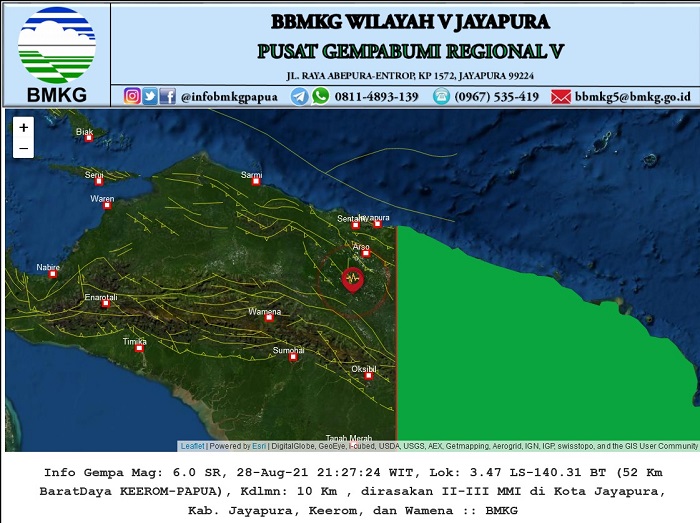The height and width of the screenshot is (523, 700).
Task: Click the JL. RAYA ABEPURA-ENTROP address line
Action: click(x=410, y=76)
